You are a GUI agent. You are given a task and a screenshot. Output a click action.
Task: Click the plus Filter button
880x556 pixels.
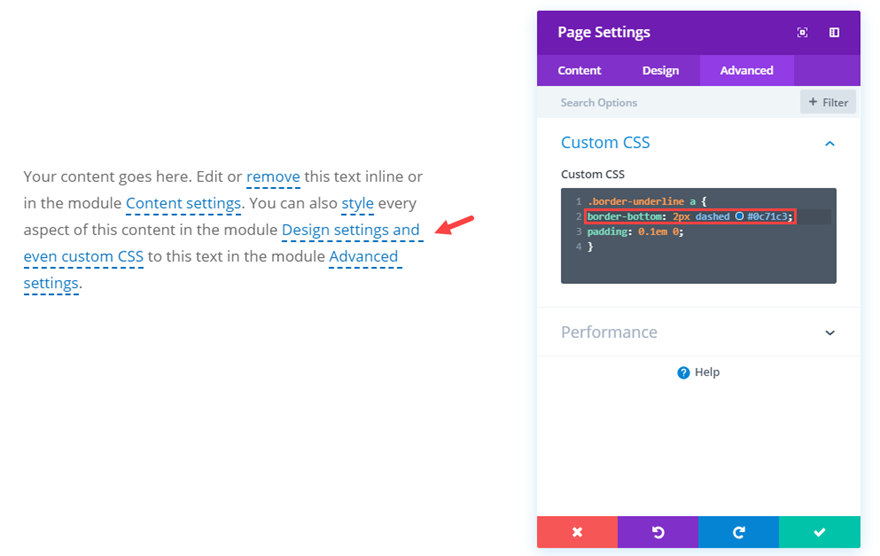point(828,102)
